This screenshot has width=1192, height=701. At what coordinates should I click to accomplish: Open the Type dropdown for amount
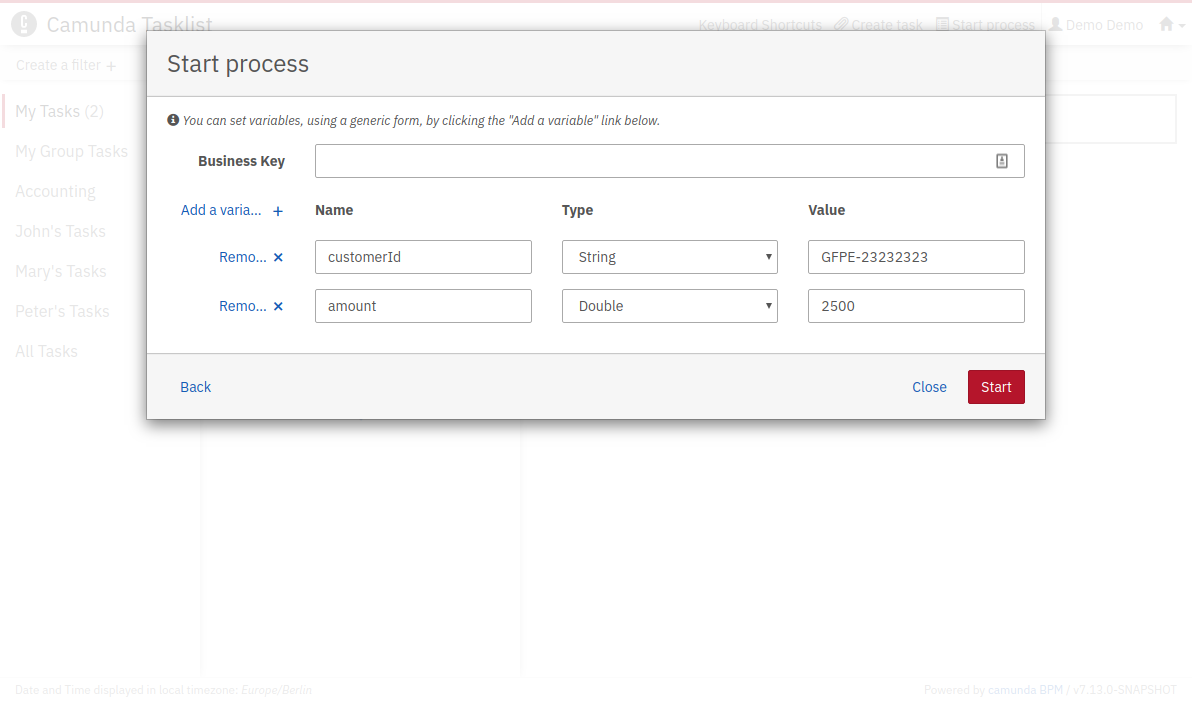pos(670,306)
